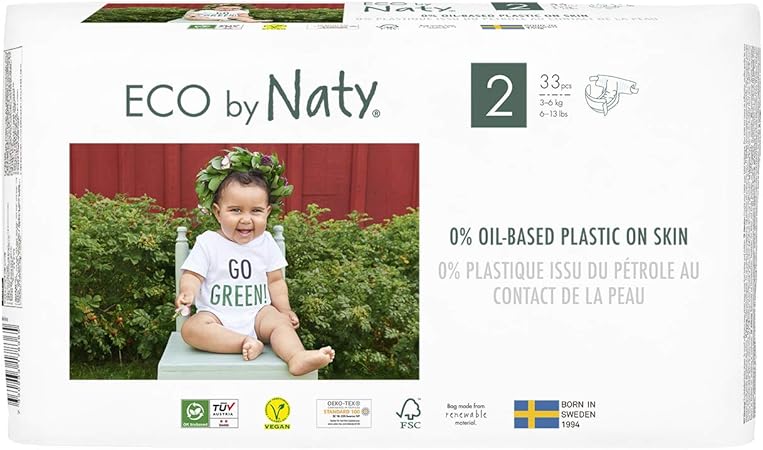Click the size 2 green square
The image size is (763, 450).
(499, 95)
